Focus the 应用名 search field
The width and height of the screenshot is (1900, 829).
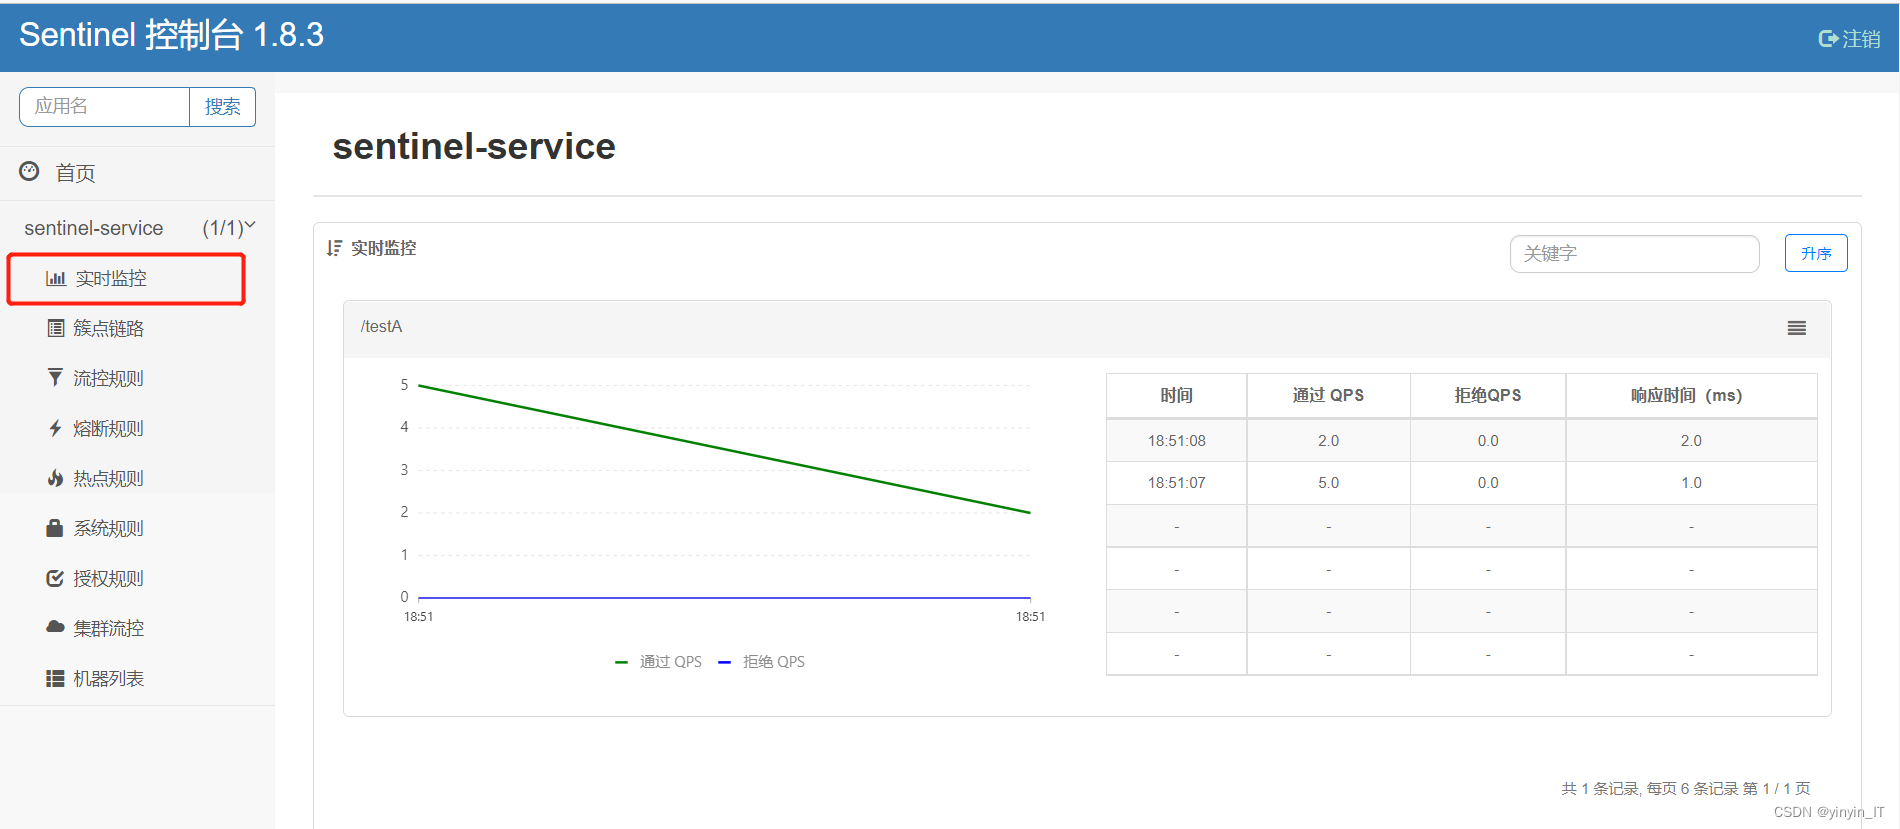click(x=104, y=107)
